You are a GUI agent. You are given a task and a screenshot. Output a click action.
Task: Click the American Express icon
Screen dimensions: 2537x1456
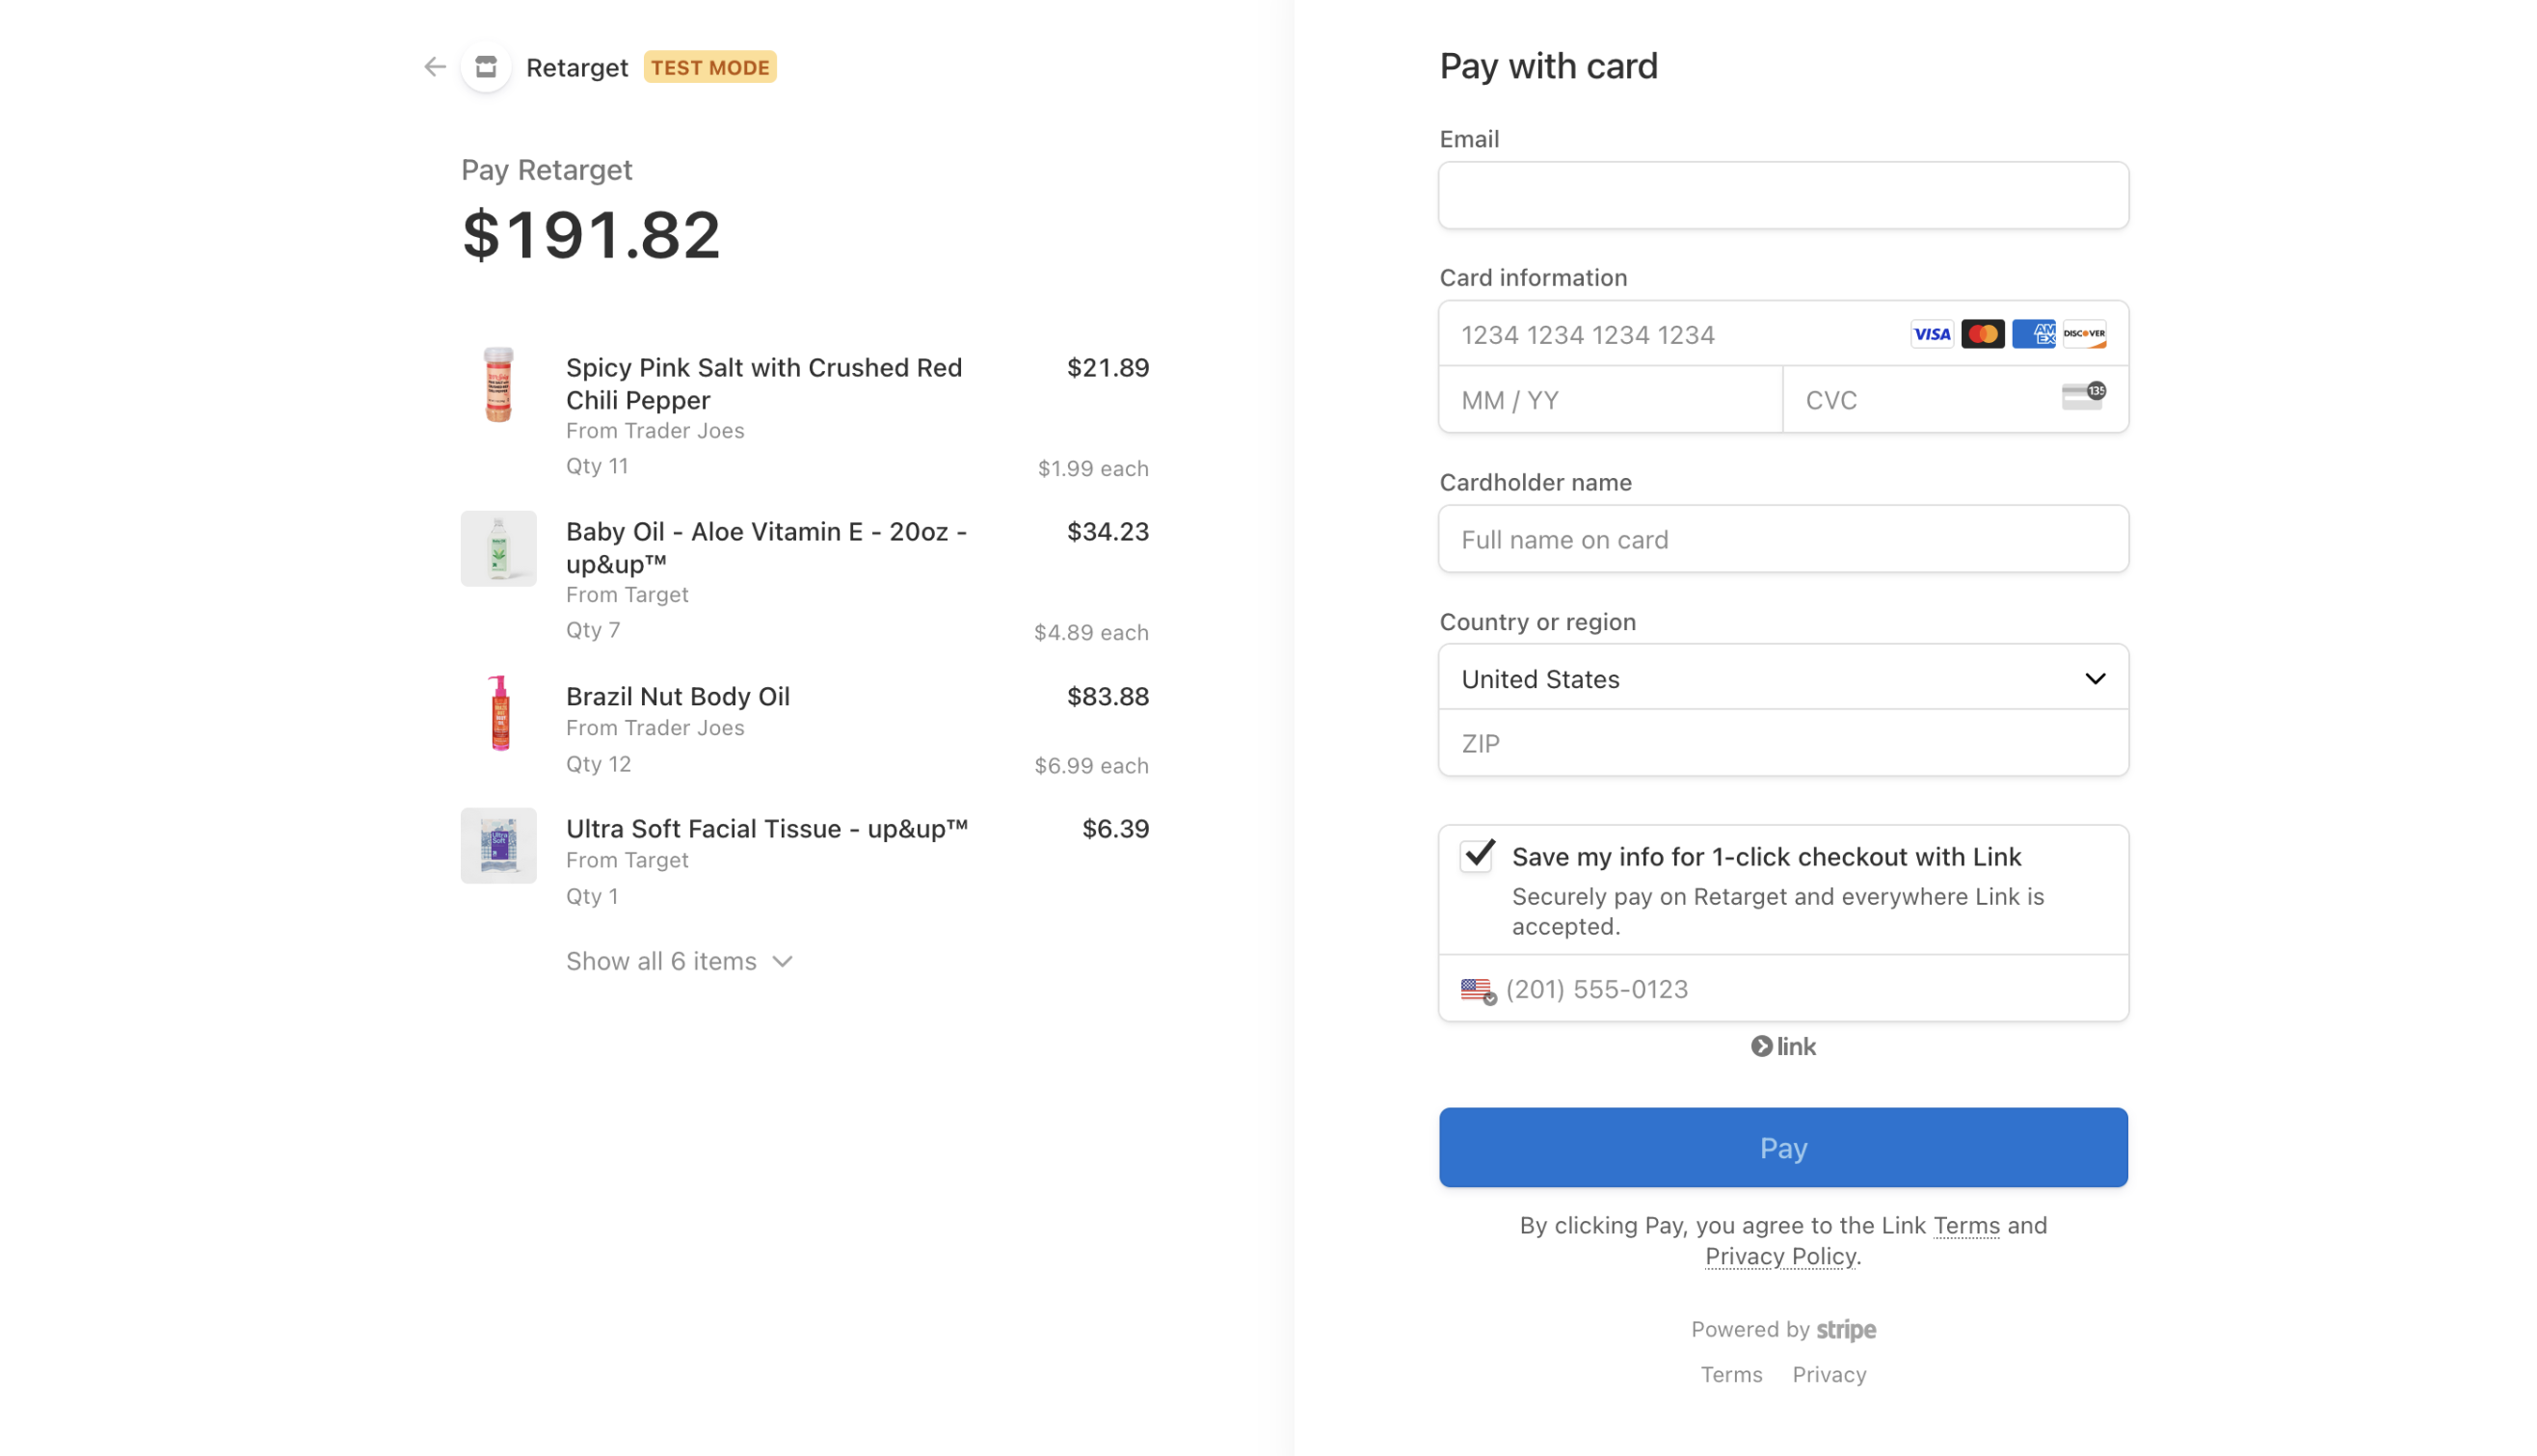tap(2033, 334)
